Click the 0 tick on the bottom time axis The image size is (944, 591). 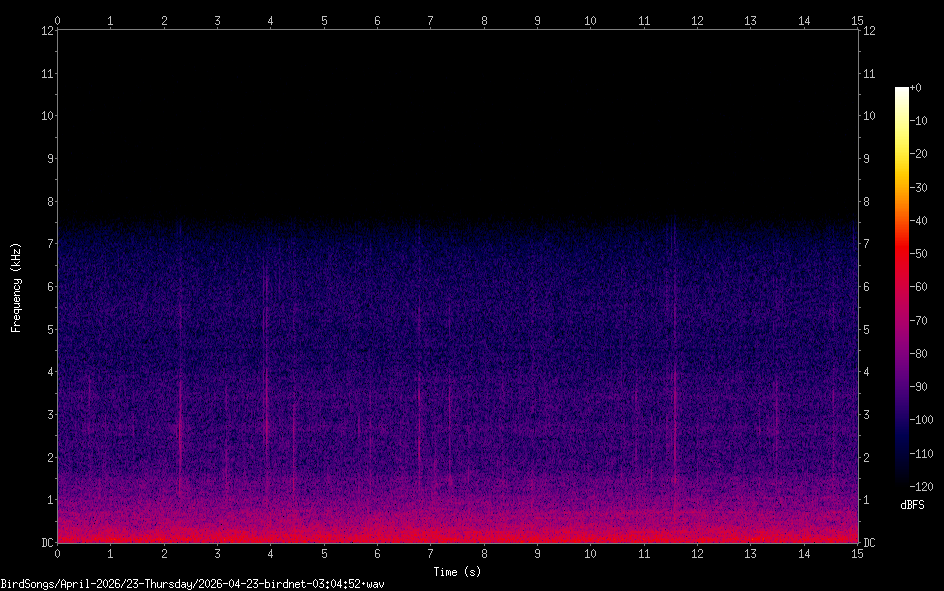point(57,553)
